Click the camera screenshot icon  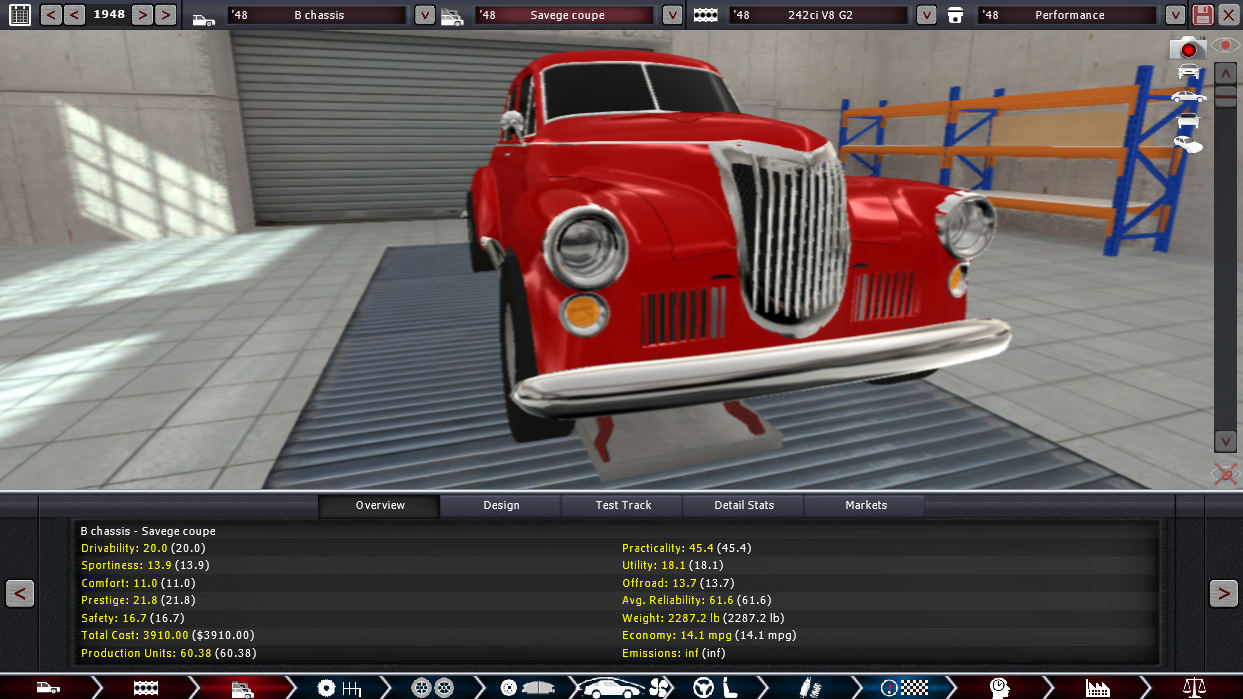click(1187, 47)
